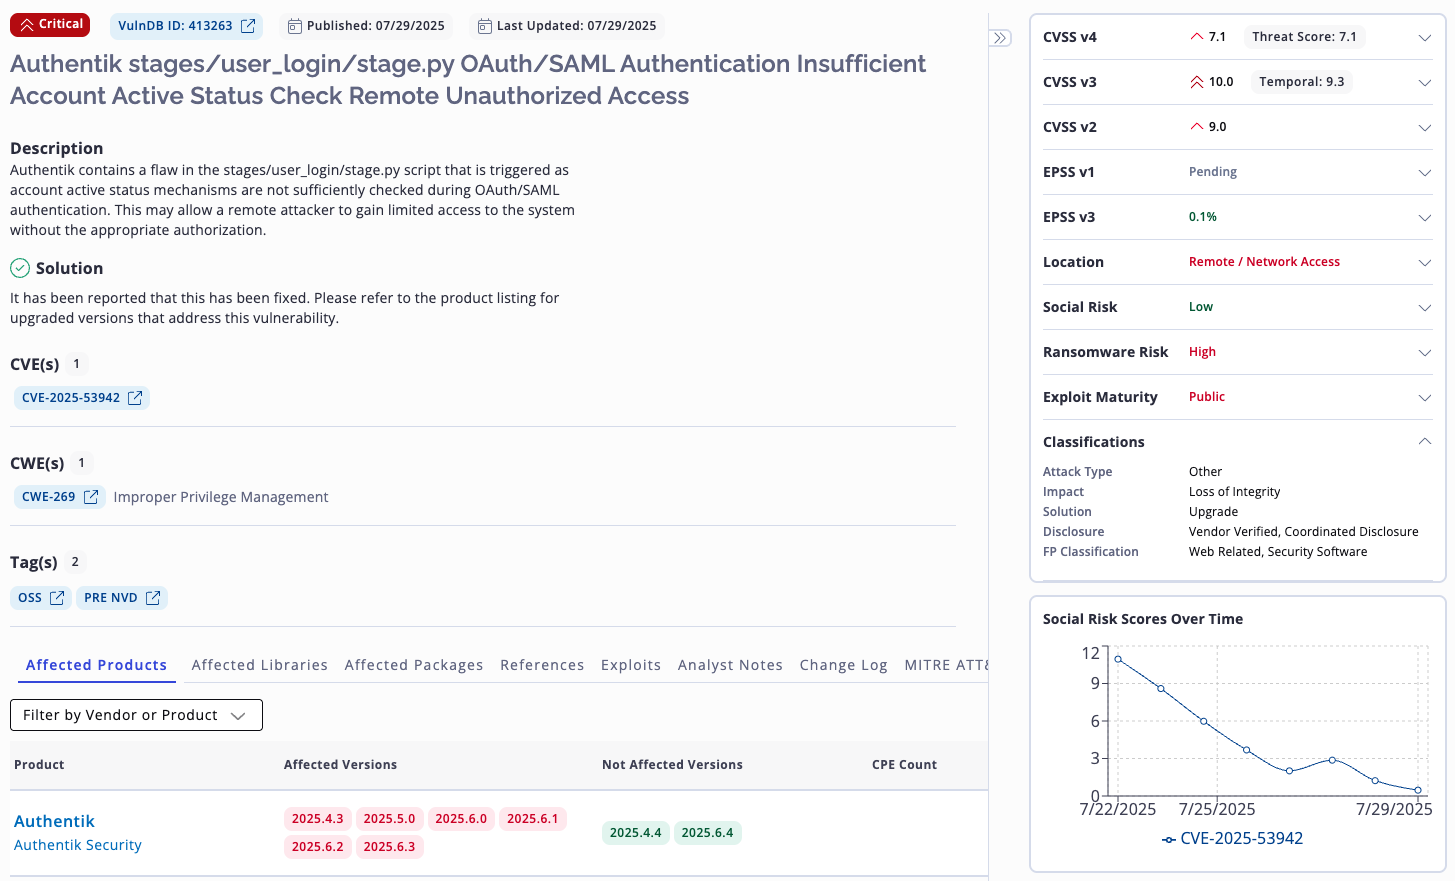Click the CVSS v3 double-arrow severity icon
Viewport: 1455px width, 881px height.
click(1197, 82)
